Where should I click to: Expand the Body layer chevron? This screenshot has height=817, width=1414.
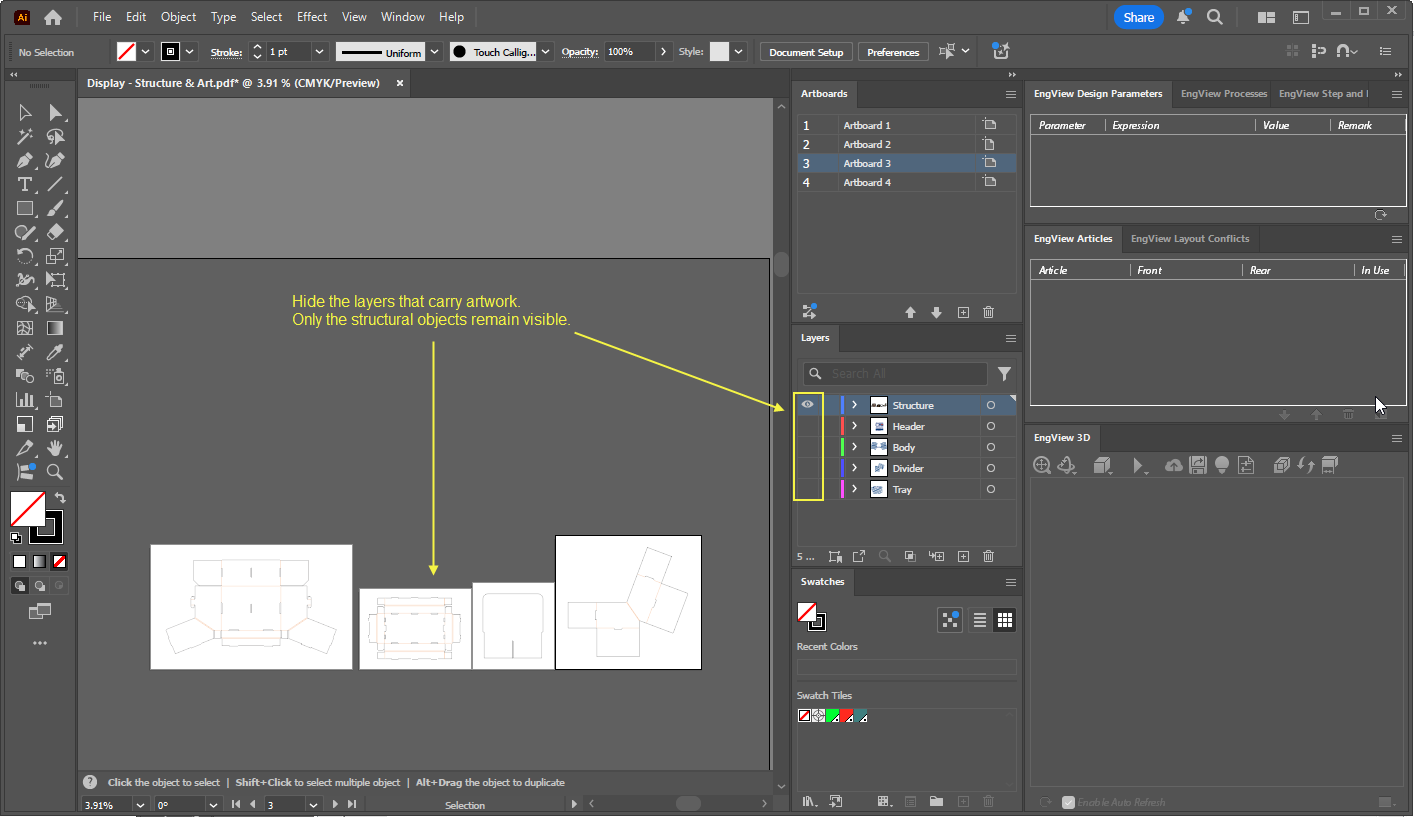click(854, 447)
